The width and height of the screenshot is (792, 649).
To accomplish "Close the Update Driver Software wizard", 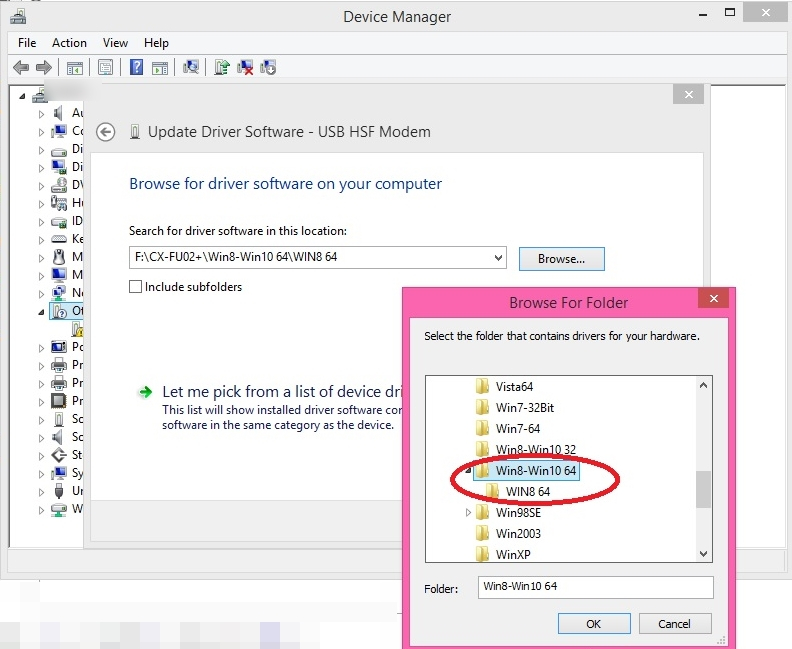I will click(x=688, y=94).
